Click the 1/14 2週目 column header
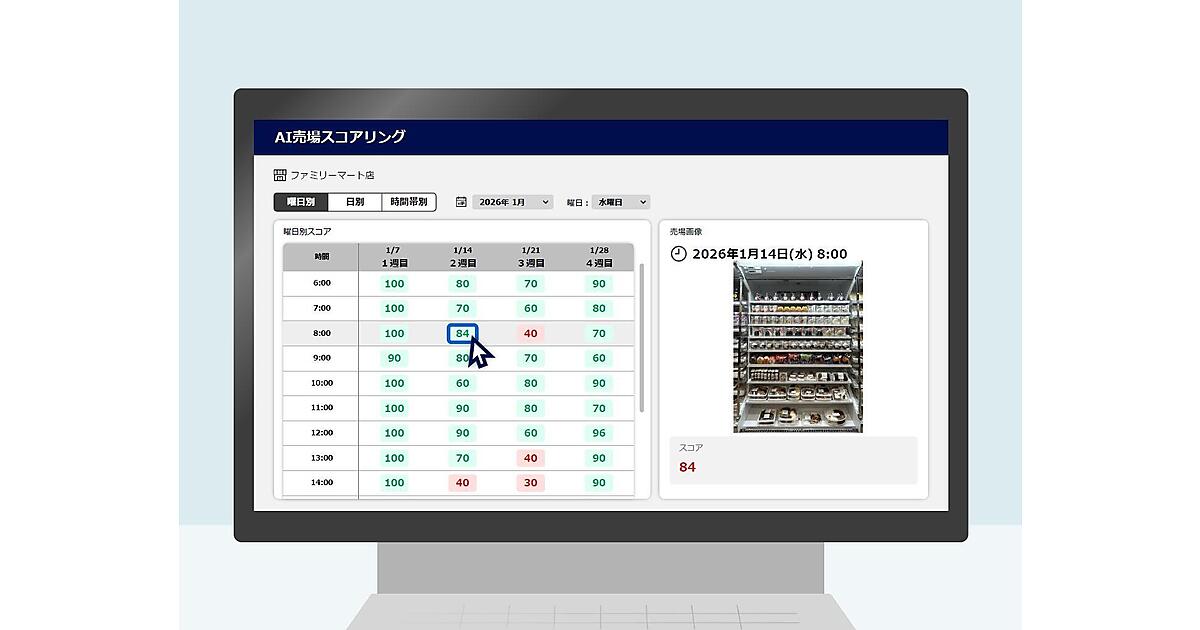Screen dimensions: 1200x630 click(462, 257)
